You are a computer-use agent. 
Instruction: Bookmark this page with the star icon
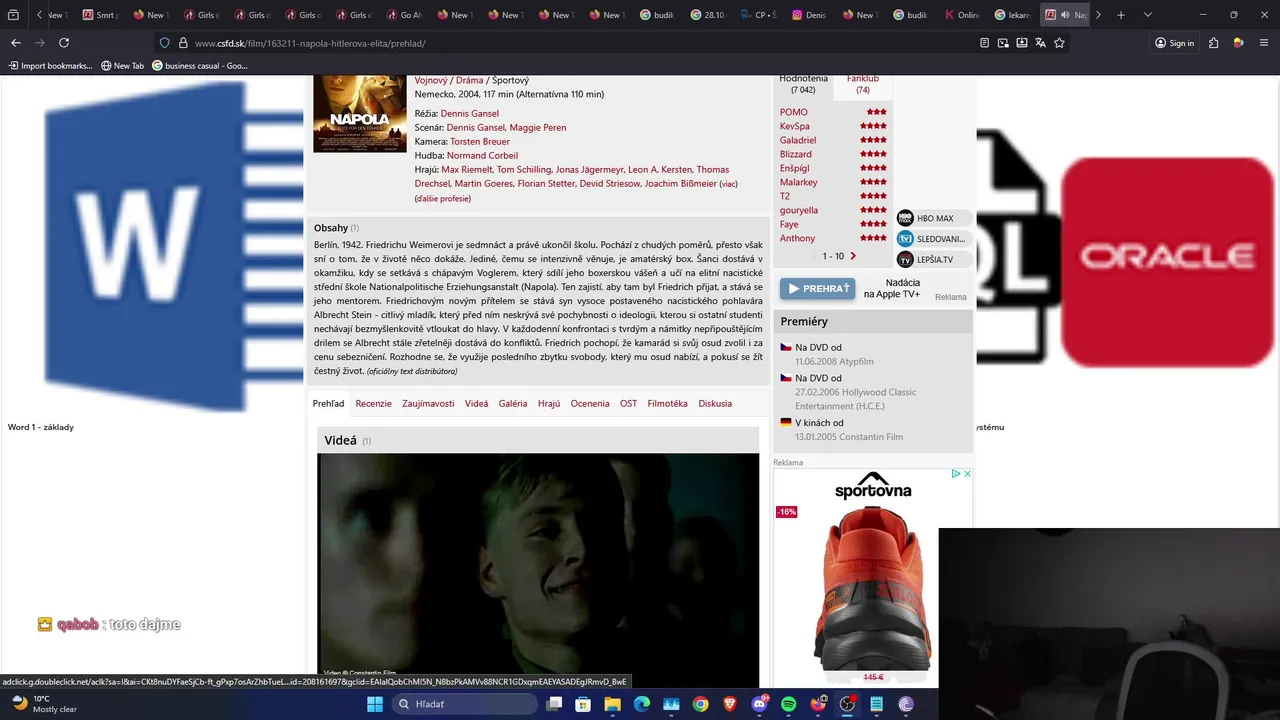1059,43
